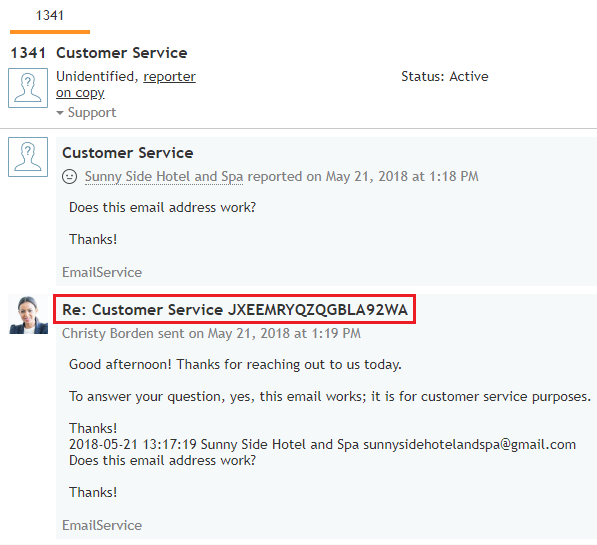
Task: Click "Does this email address work?" first message
Action: click(x=163, y=208)
